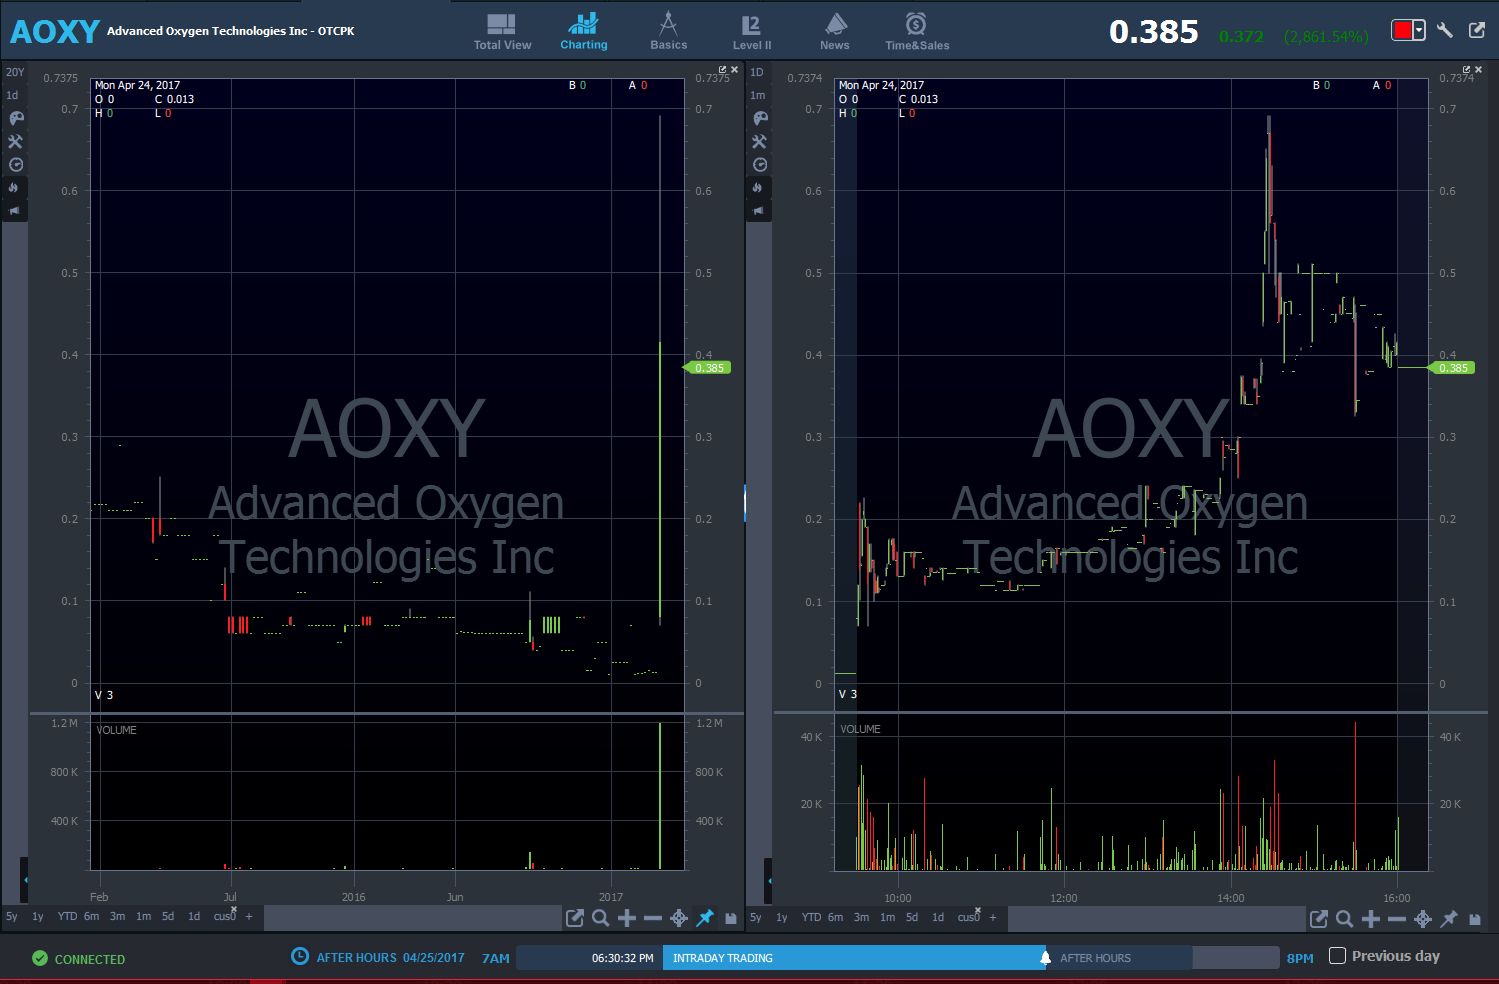Open the News tab
Viewport: 1499px width, 984px height.
[x=835, y=32]
